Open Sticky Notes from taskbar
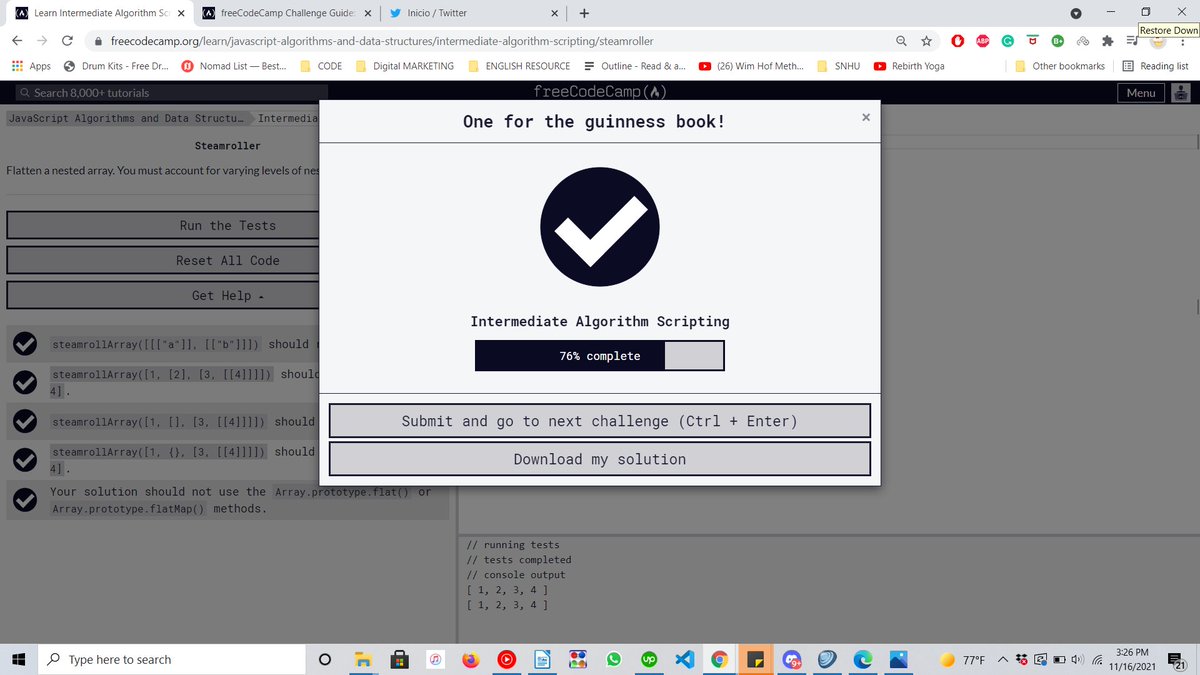The height and width of the screenshot is (675, 1200). pyautogui.click(x=755, y=660)
